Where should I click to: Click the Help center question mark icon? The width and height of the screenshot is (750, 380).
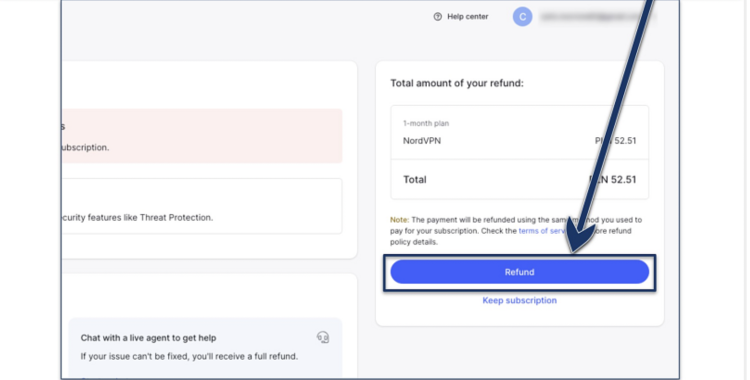(437, 17)
